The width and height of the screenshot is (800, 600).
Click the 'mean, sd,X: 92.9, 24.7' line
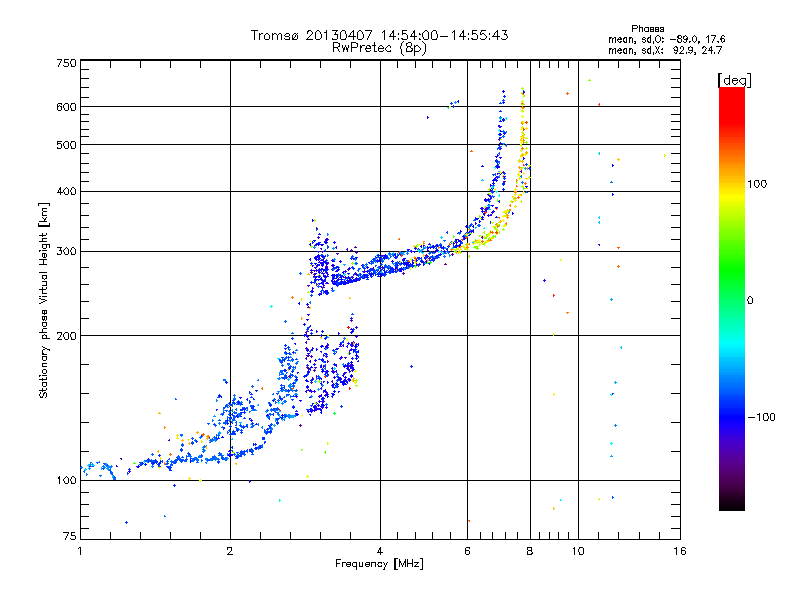click(x=665, y=50)
